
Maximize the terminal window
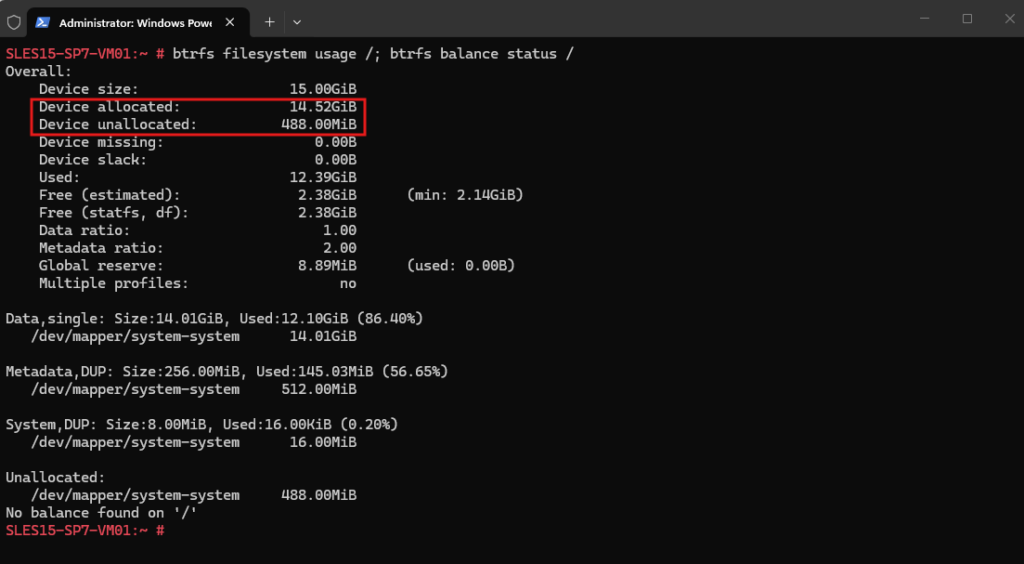pos(967,19)
